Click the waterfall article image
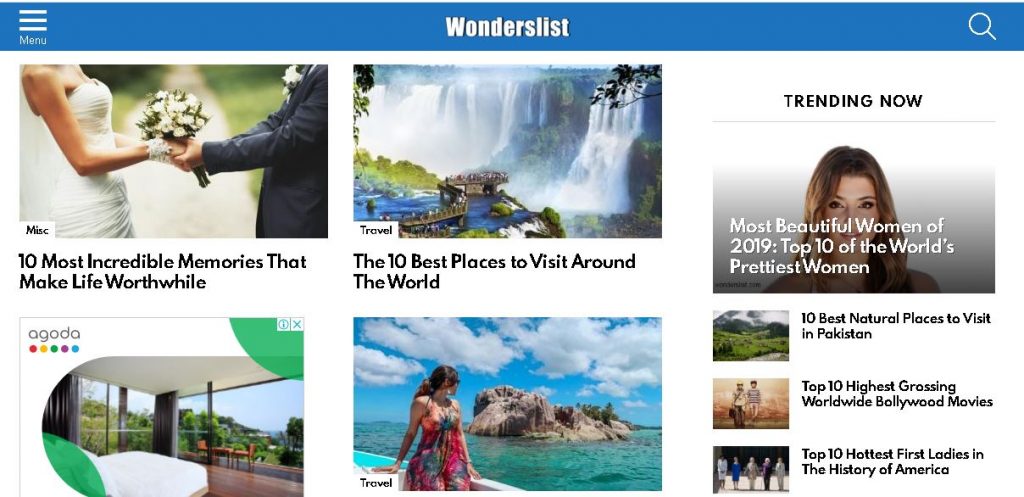 [507, 151]
